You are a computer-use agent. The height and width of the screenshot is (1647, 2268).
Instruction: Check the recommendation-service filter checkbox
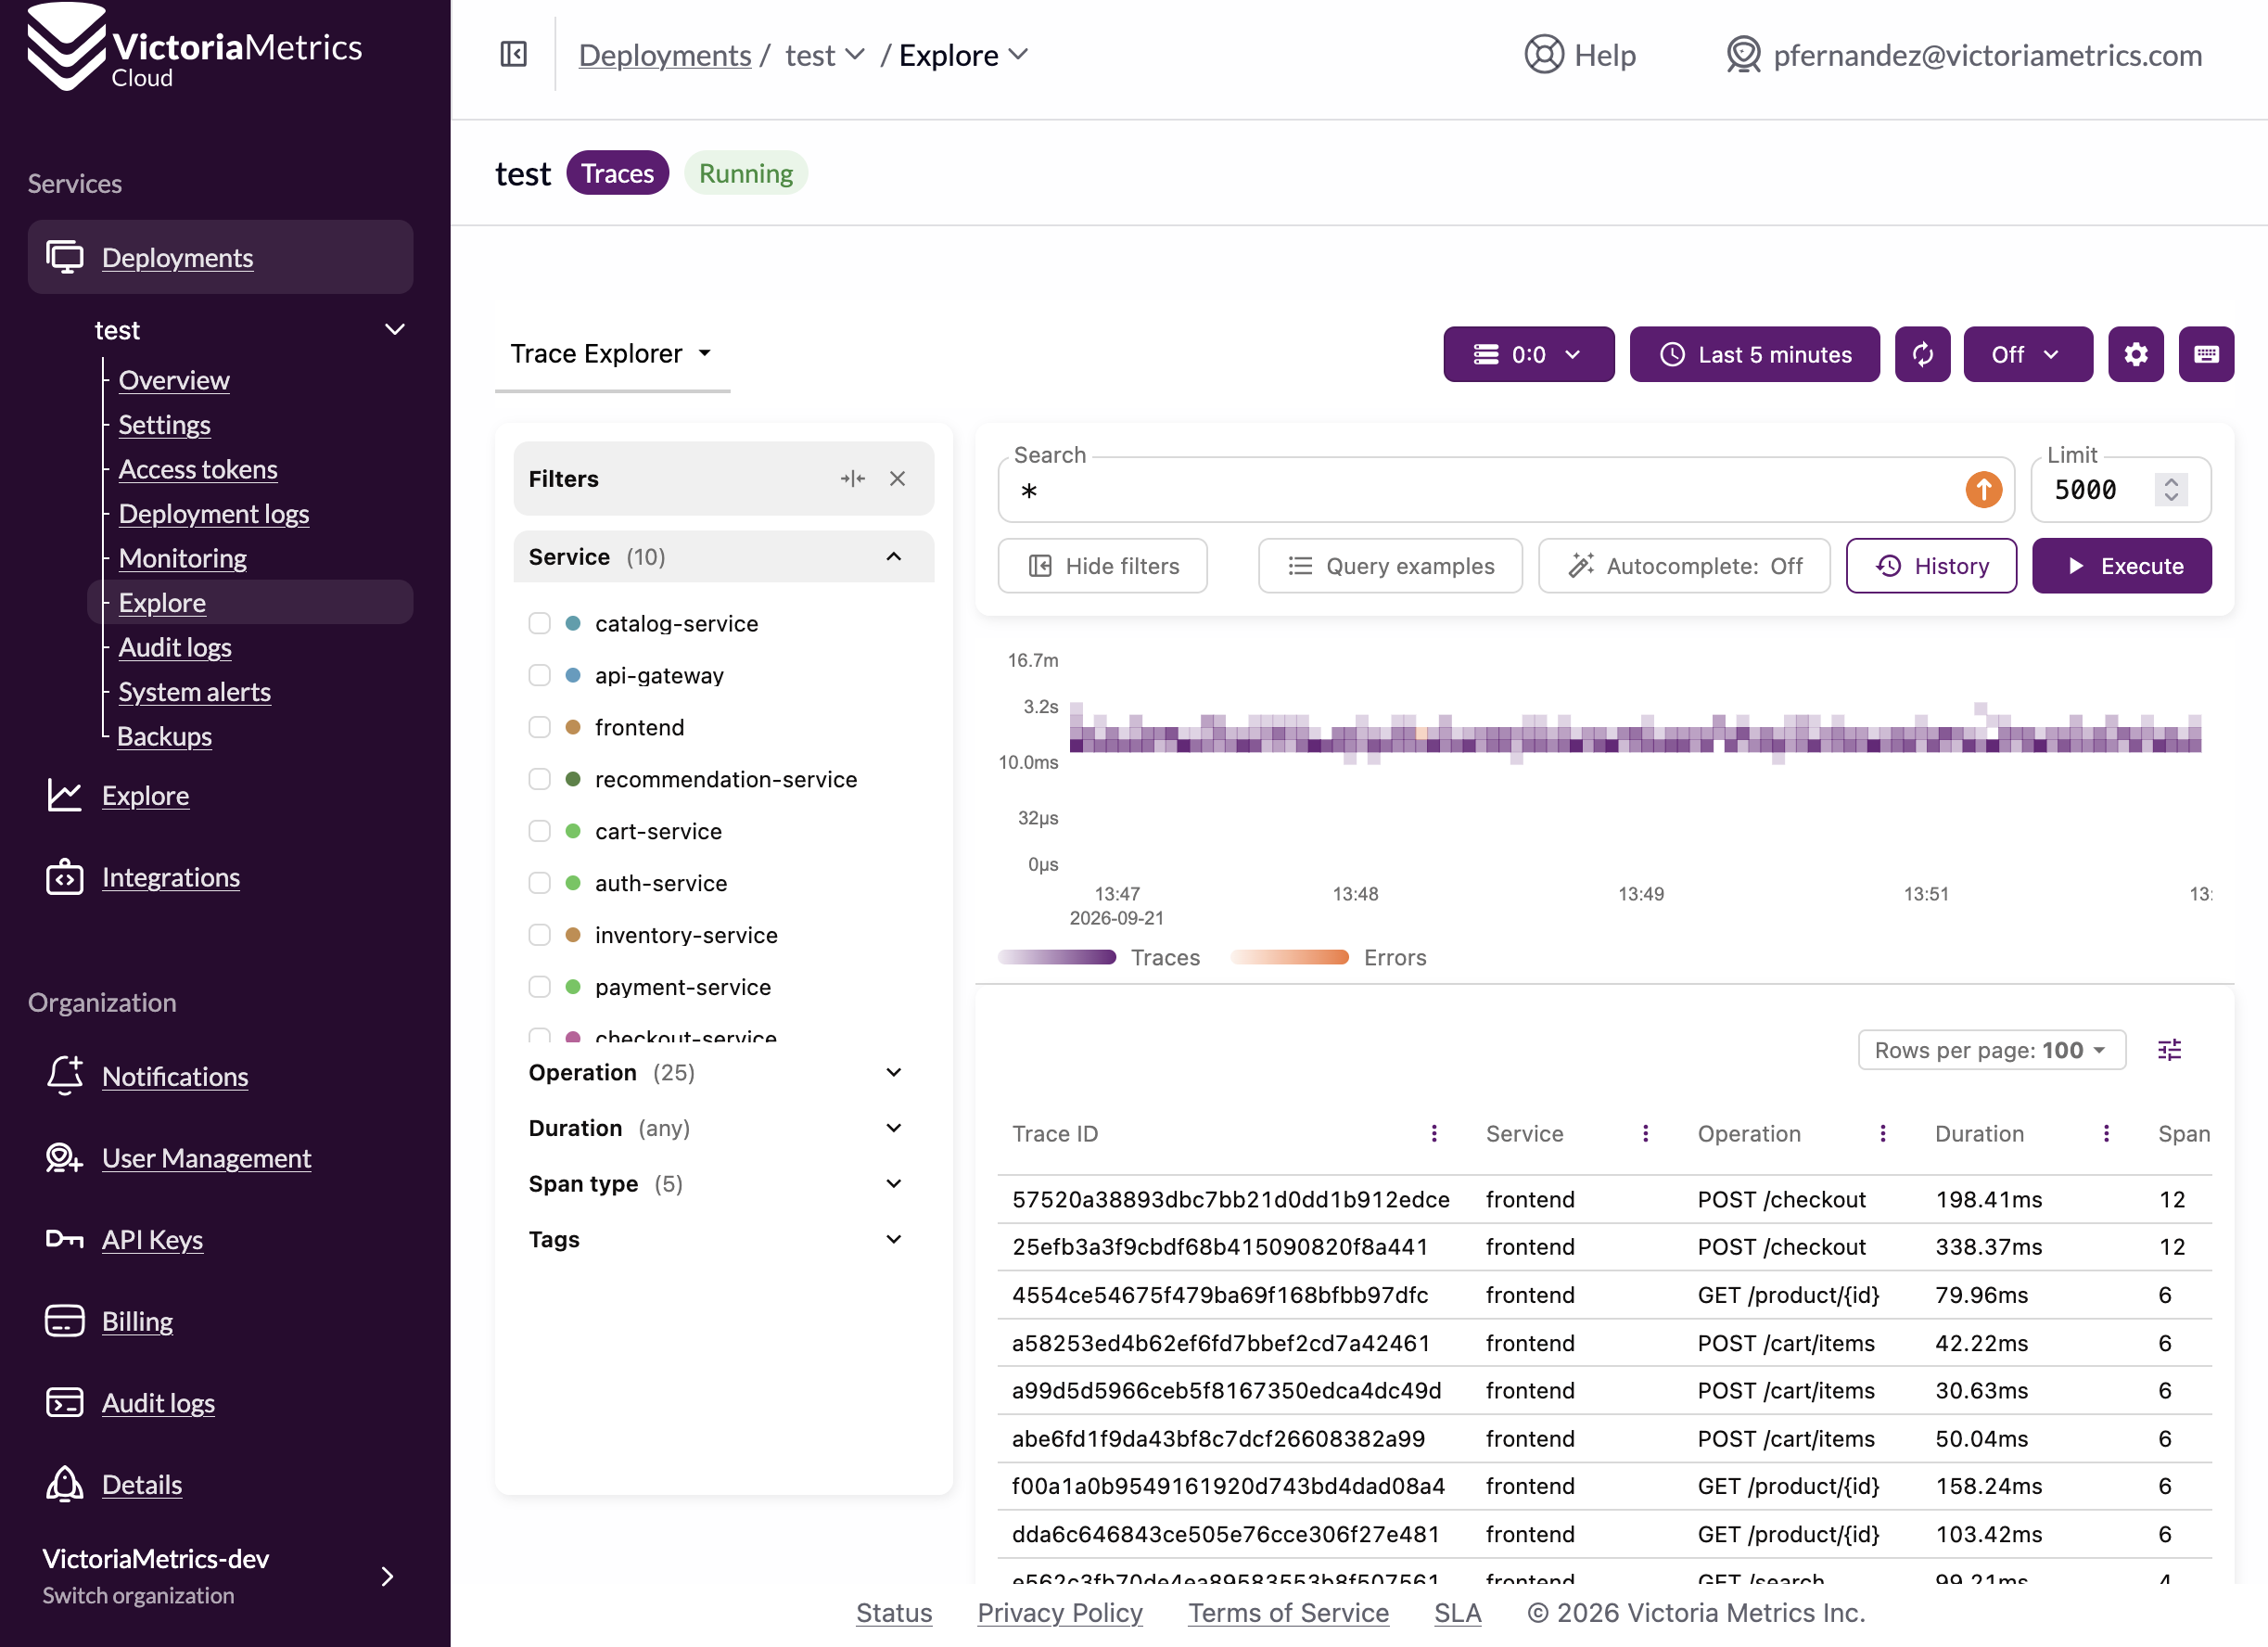(539, 779)
